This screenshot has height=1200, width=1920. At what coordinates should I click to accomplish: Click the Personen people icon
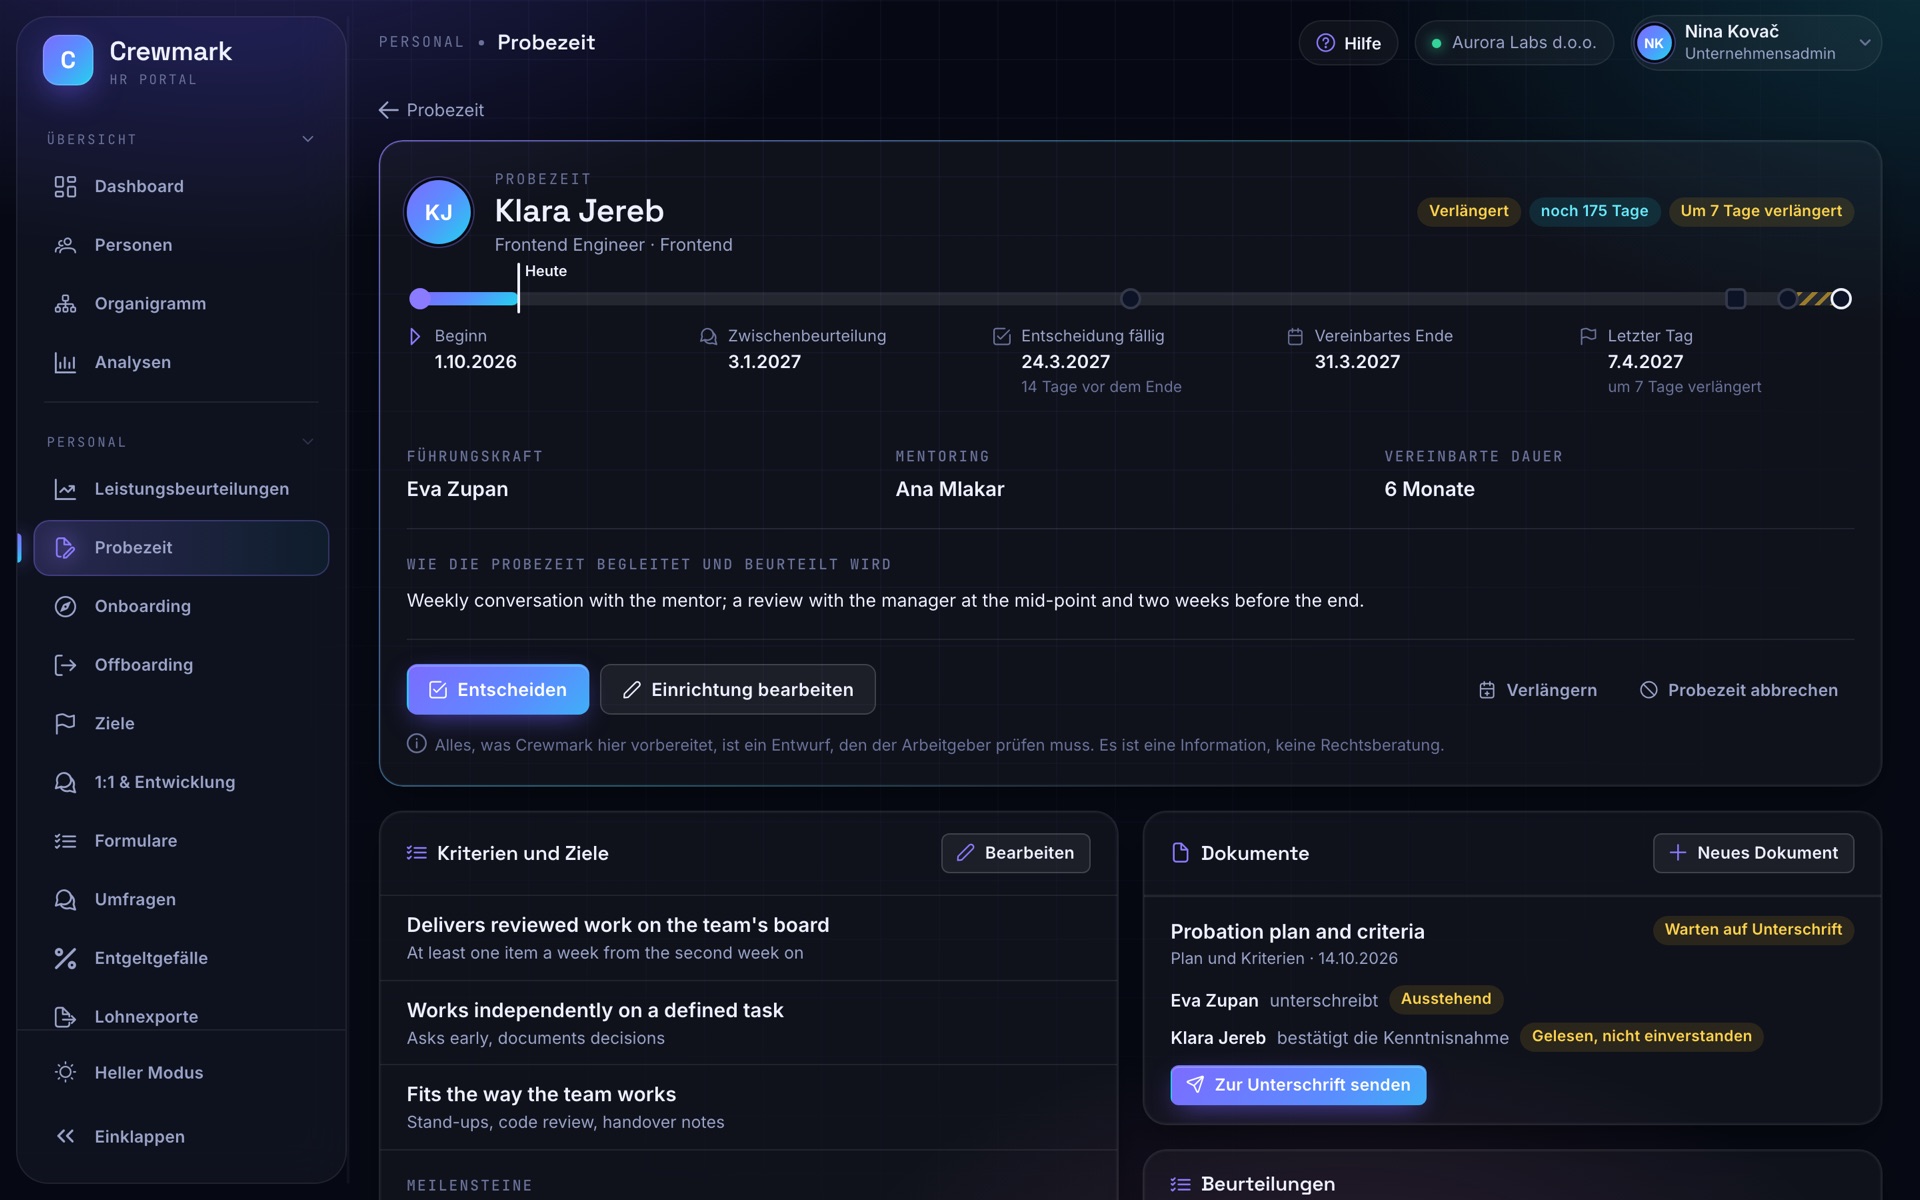click(65, 245)
